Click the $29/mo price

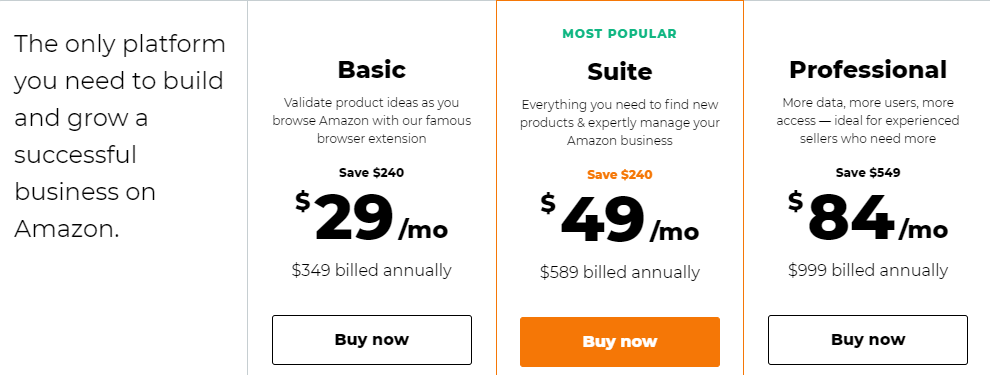coord(372,217)
